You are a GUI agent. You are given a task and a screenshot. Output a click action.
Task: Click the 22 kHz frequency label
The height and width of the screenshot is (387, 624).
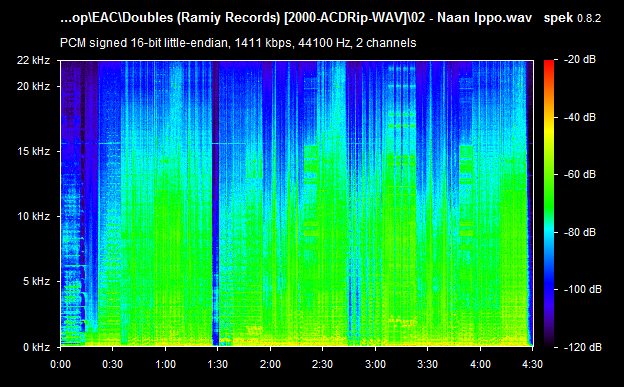point(33,60)
